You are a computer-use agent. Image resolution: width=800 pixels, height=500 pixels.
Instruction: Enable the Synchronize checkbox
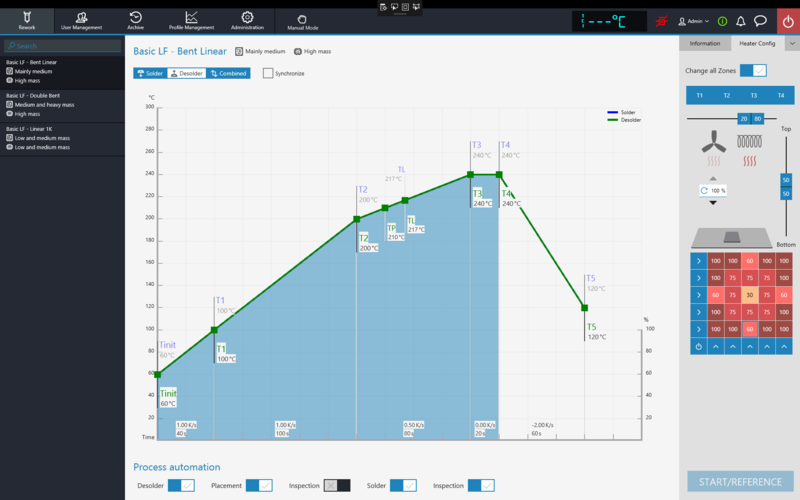[268, 73]
